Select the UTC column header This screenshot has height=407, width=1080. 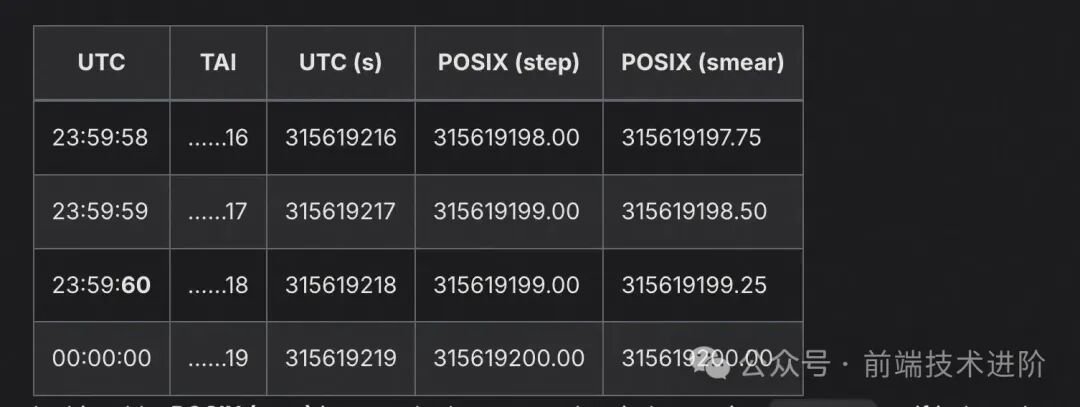coord(101,62)
